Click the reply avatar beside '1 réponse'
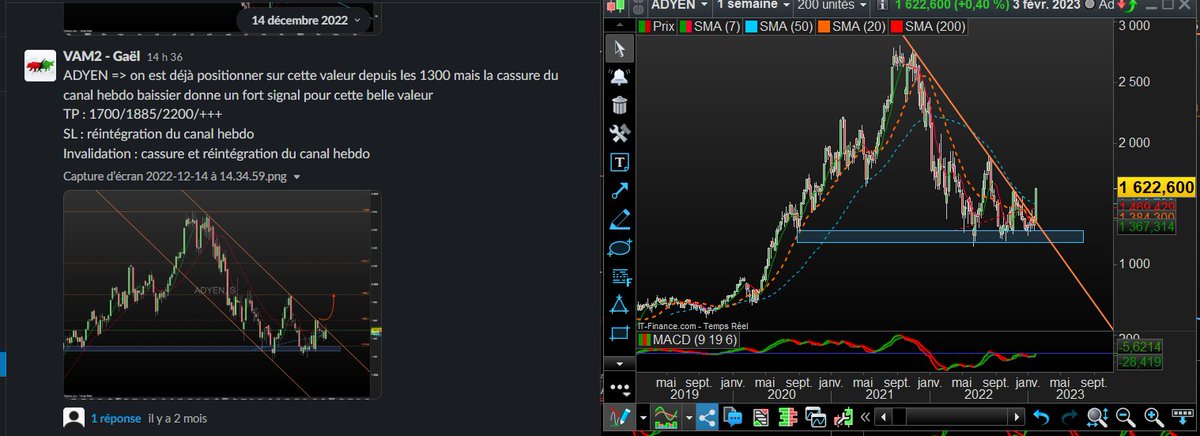The image size is (1200, 436). pos(73,418)
